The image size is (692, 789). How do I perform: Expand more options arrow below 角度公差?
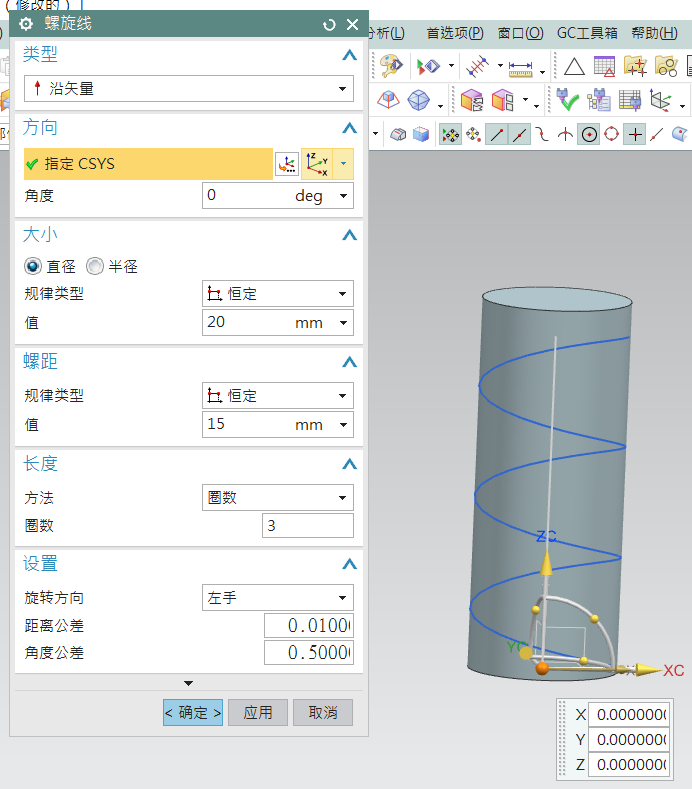click(x=189, y=683)
